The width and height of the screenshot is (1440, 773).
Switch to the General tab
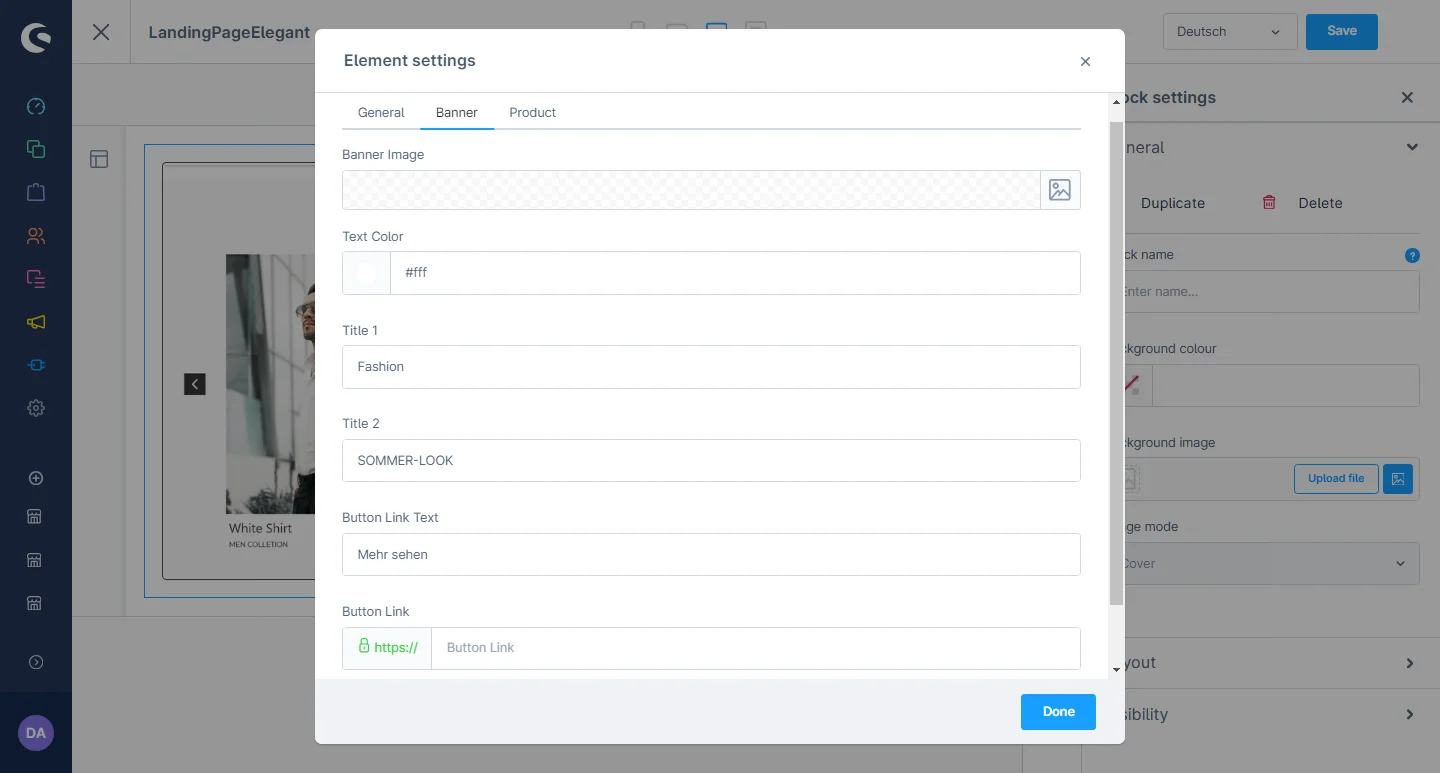[381, 112]
